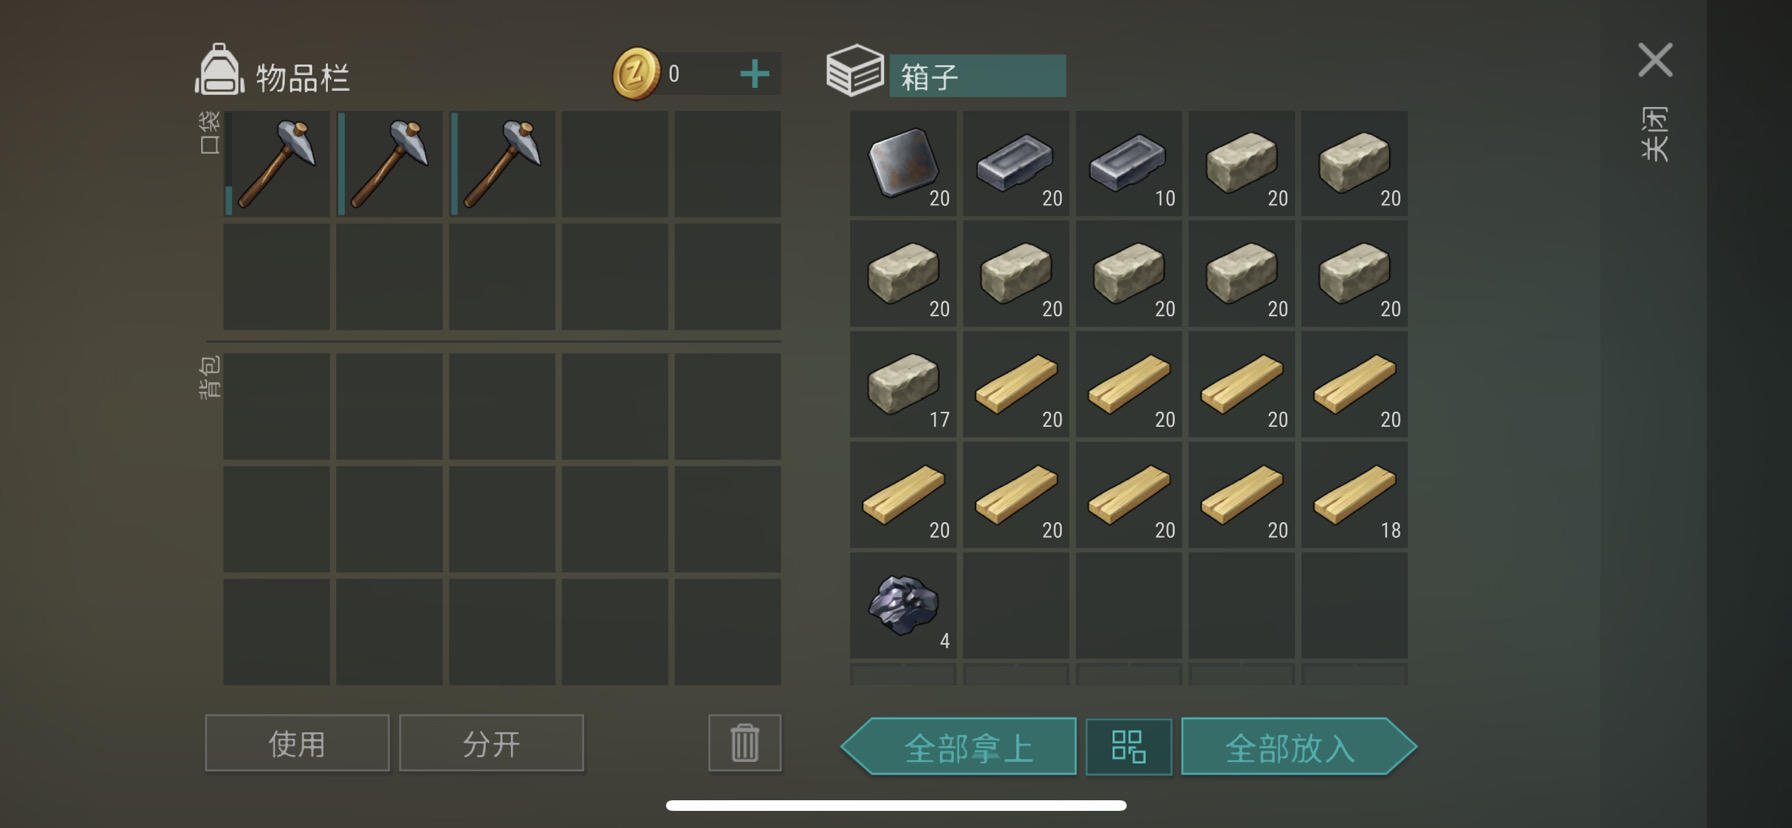
Task: Select the stone brick stack of 17
Action: point(903,385)
